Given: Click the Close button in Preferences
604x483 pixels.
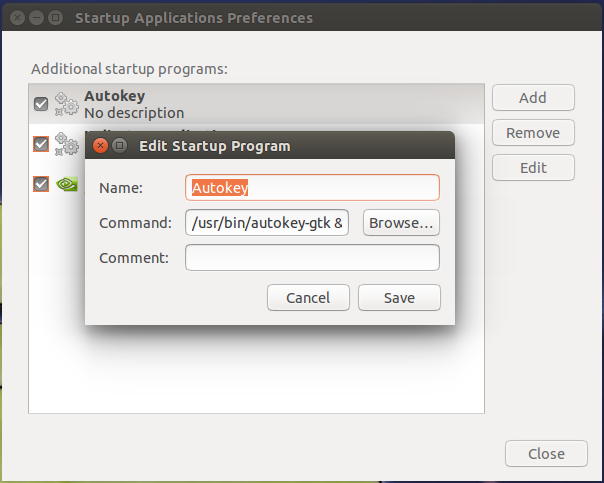Looking at the screenshot, I should [546, 453].
